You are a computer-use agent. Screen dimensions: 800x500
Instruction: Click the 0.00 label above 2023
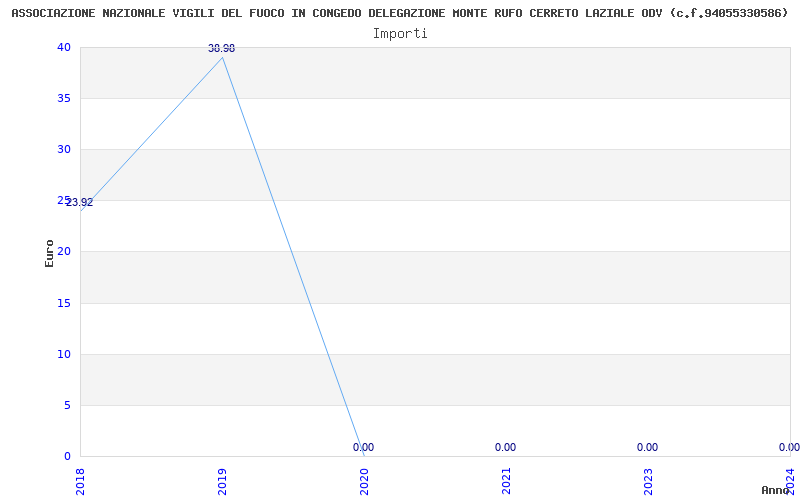pos(647,447)
